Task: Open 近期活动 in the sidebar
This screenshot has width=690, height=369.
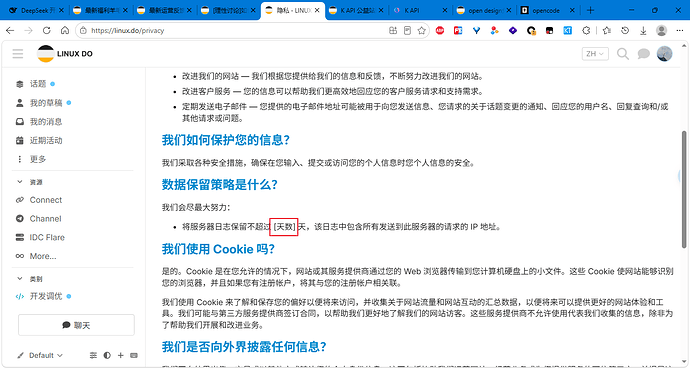Action: coord(46,141)
